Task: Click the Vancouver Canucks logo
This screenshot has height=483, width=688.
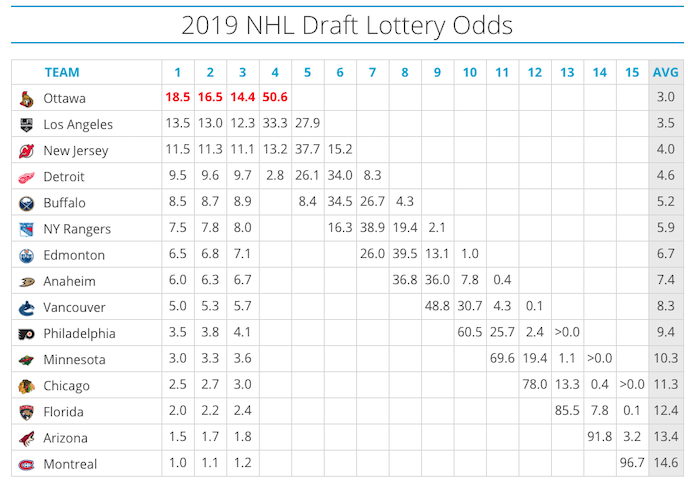Action: coord(26,308)
